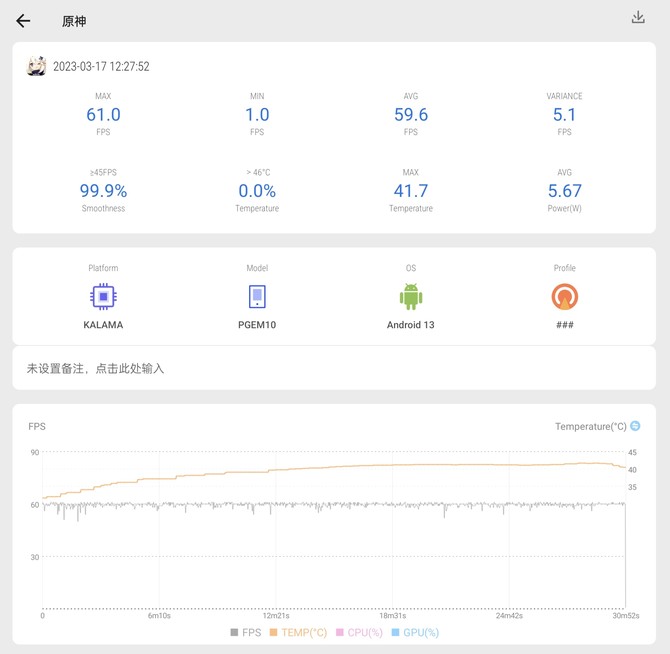Image resolution: width=670 pixels, height=654 pixels.
Task: Switch the Temperature axis using blue icon
Action: click(x=635, y=426)
